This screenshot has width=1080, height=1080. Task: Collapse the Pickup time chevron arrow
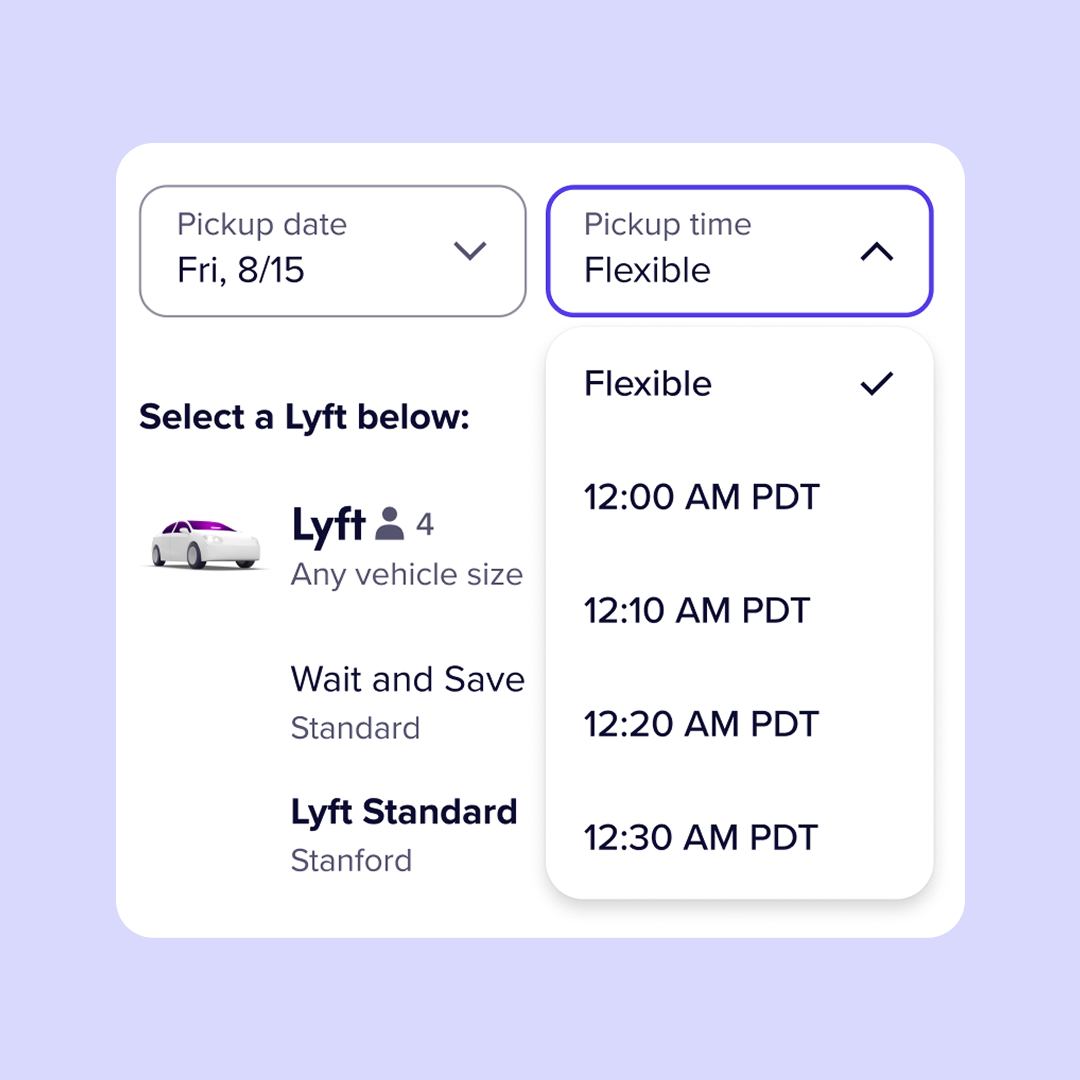click(876, 252)
